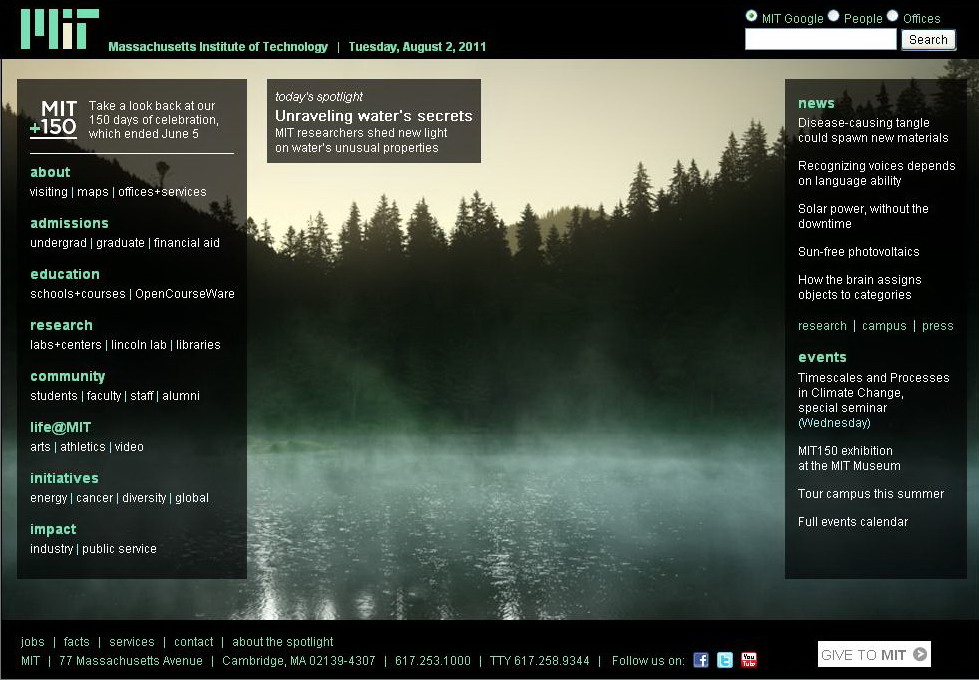The image size is (979, 680).
Task: Open the maps link
Action: tap(93, 192)
